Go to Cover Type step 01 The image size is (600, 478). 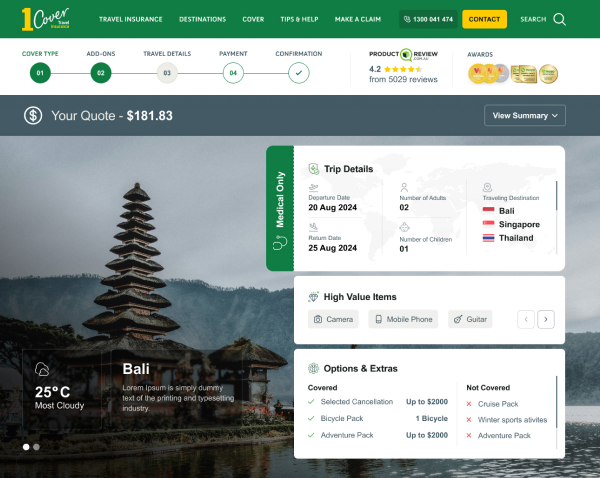tap(40, 72)
